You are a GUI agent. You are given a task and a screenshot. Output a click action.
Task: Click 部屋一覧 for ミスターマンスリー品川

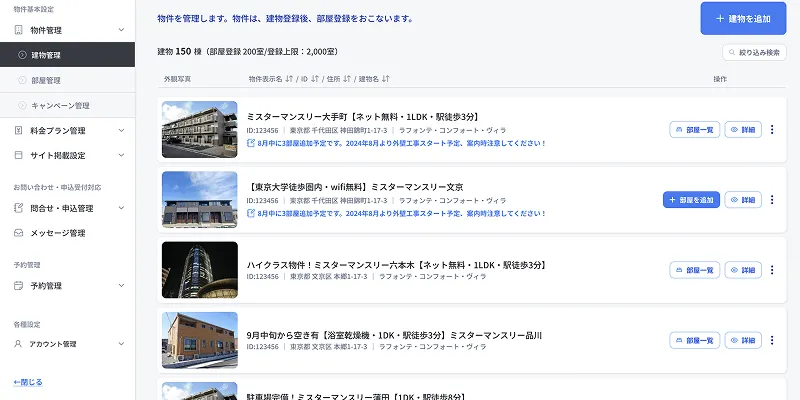tap(694, 340)
